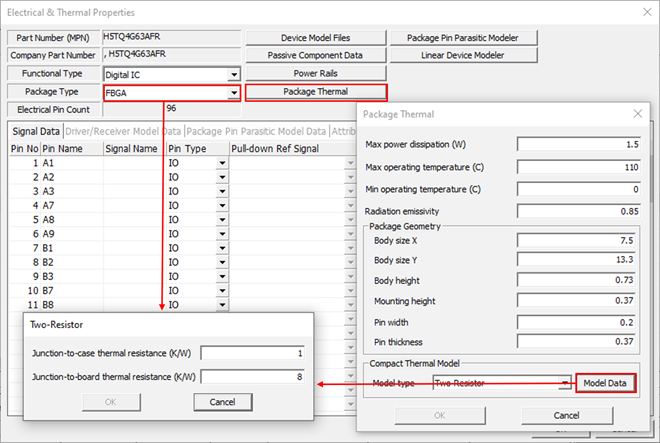Screen dimensions: 660x443
Task: Click the Signal Name column header
Action: (x=132, y=148)
